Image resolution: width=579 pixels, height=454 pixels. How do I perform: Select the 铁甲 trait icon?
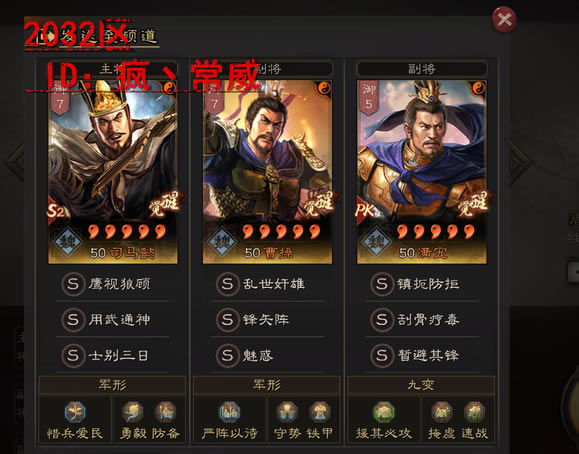coord(320,412)
